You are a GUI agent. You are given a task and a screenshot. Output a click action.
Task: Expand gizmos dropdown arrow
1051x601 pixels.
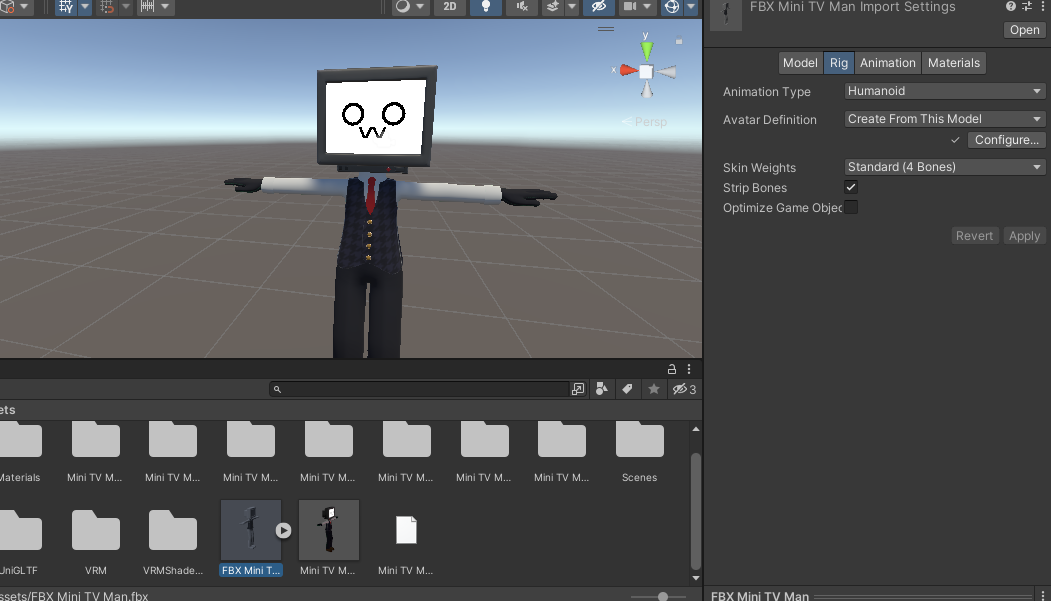(x=691, y=7)
